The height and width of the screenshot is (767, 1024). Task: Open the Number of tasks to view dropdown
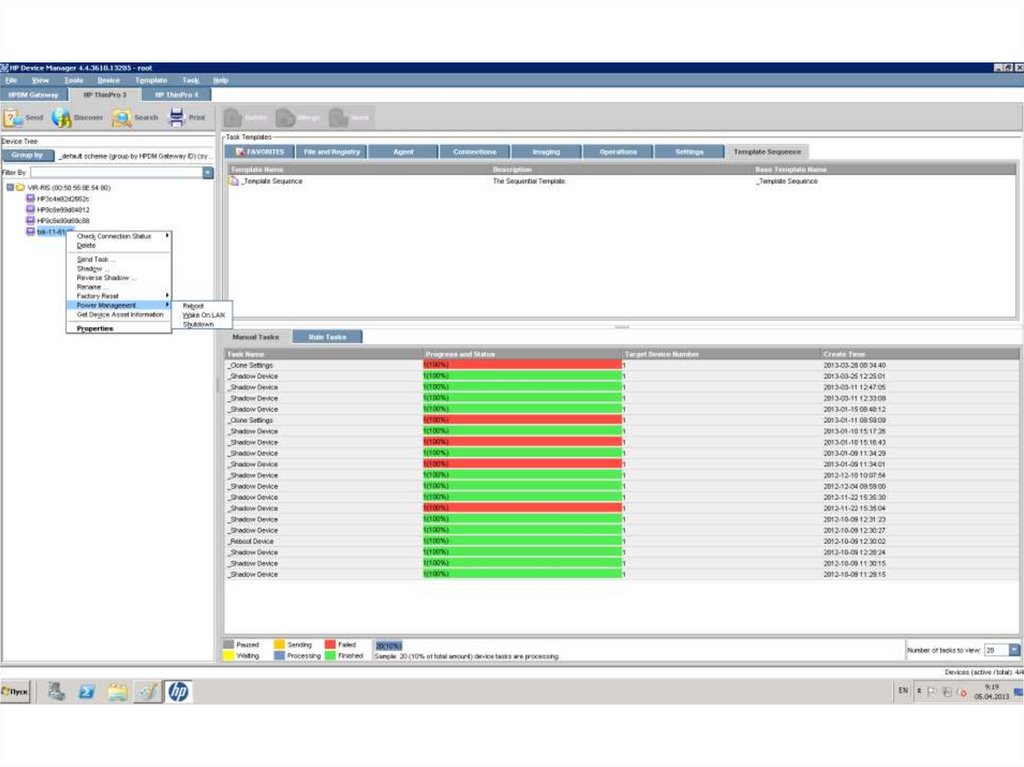[1014, 650]
